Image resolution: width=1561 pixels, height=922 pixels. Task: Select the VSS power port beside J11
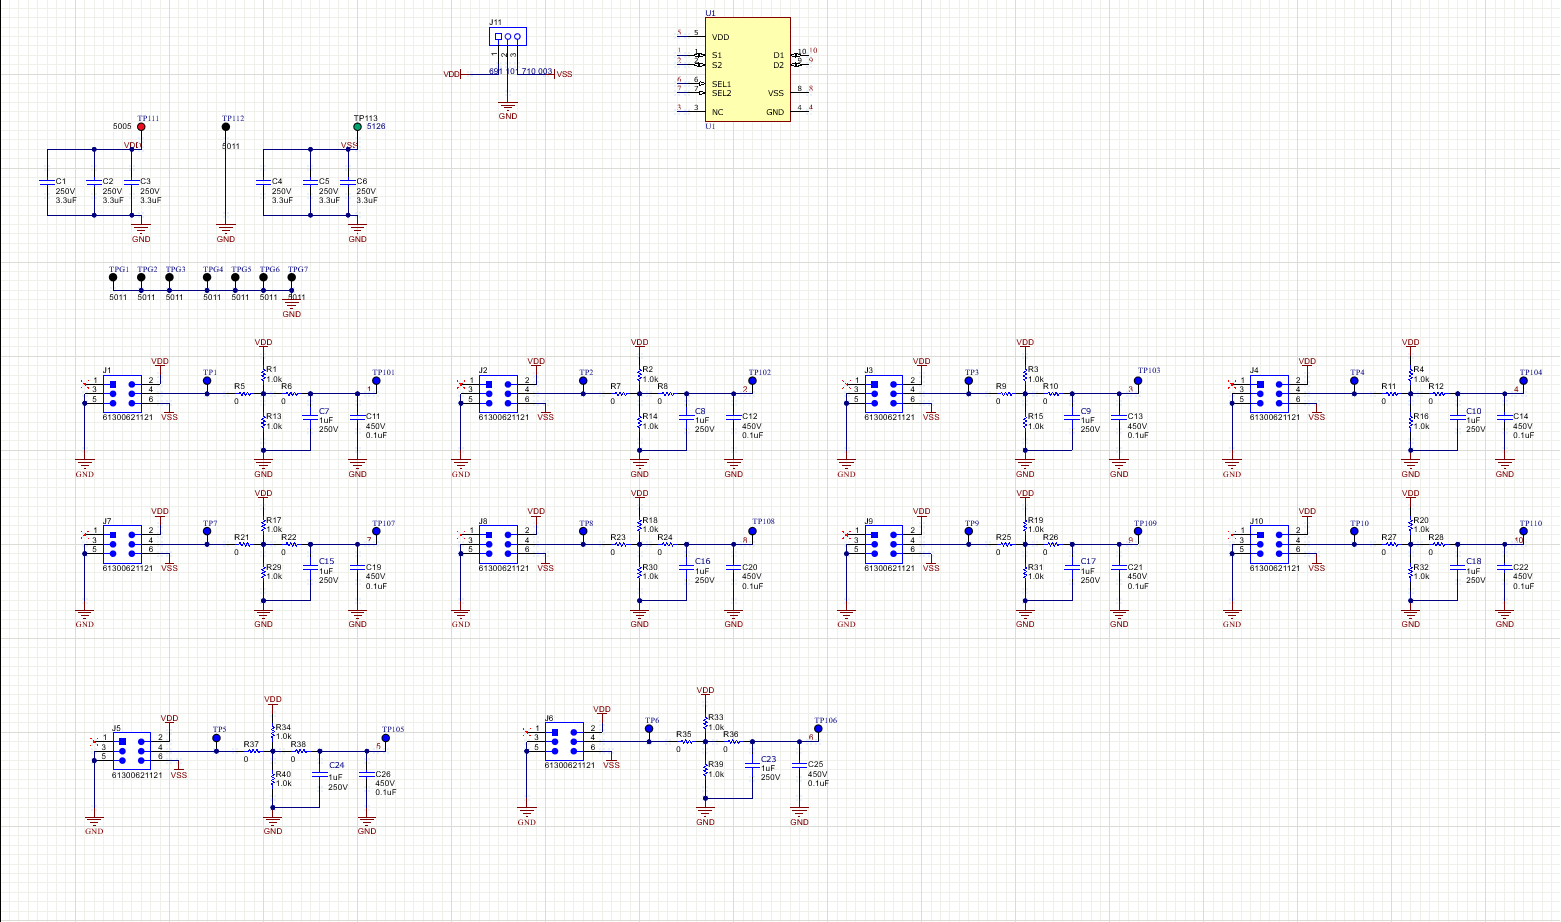pyautogui.click(x=563, y=74)
